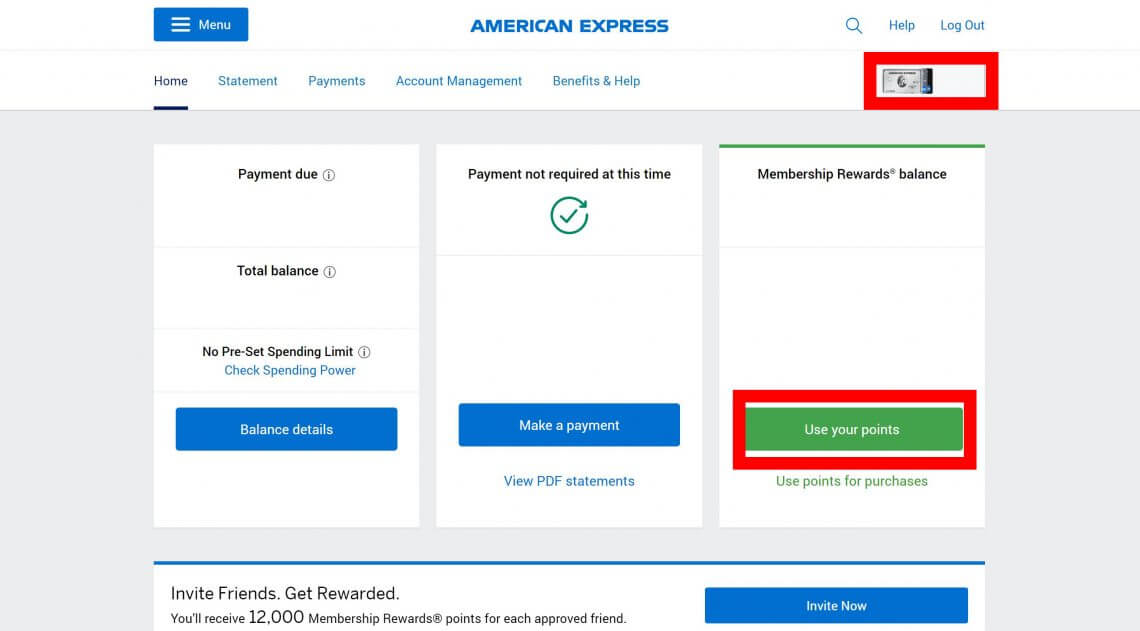Viewport: 1140px width, 631px height.
Task: Click the search magnifier icon
Action: click(x=853, y=25)
